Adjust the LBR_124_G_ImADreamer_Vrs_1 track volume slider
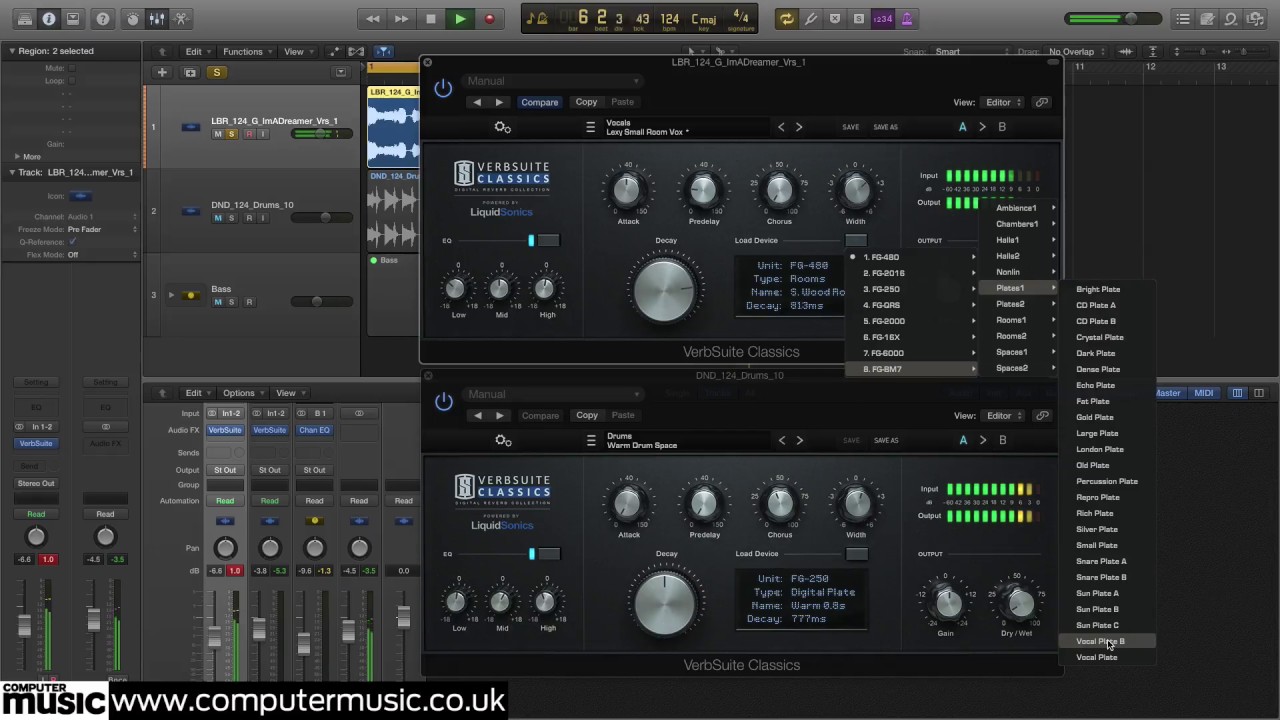This screenshot has width=1280, height=720. click(322, 133)
